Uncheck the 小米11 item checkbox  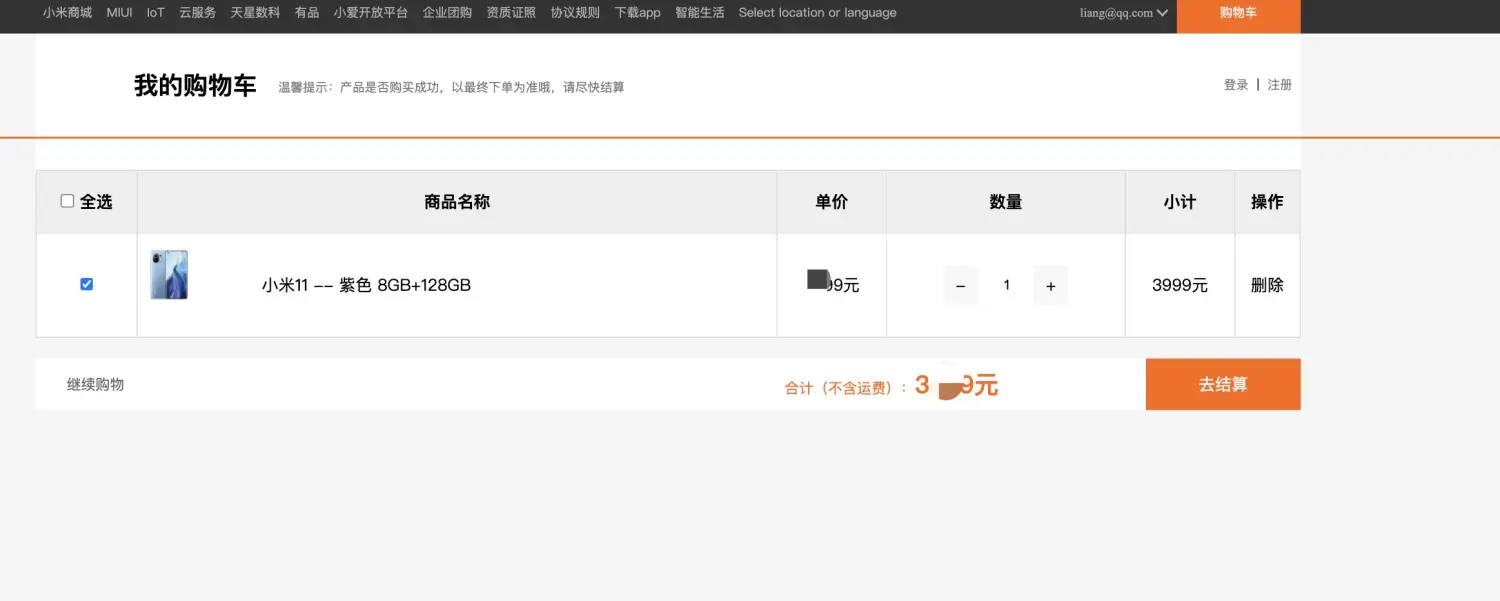pyautogui.click(x=86, y=285)
